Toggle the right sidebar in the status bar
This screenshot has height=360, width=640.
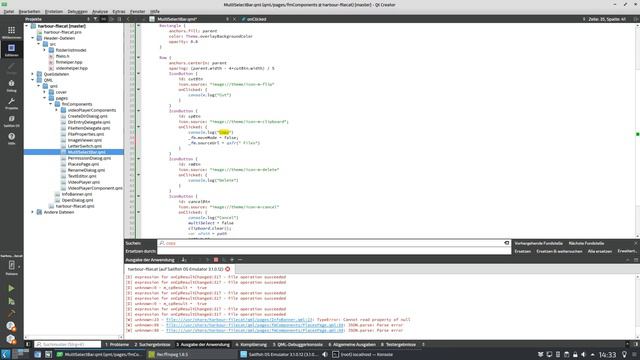tap(636, 344)
